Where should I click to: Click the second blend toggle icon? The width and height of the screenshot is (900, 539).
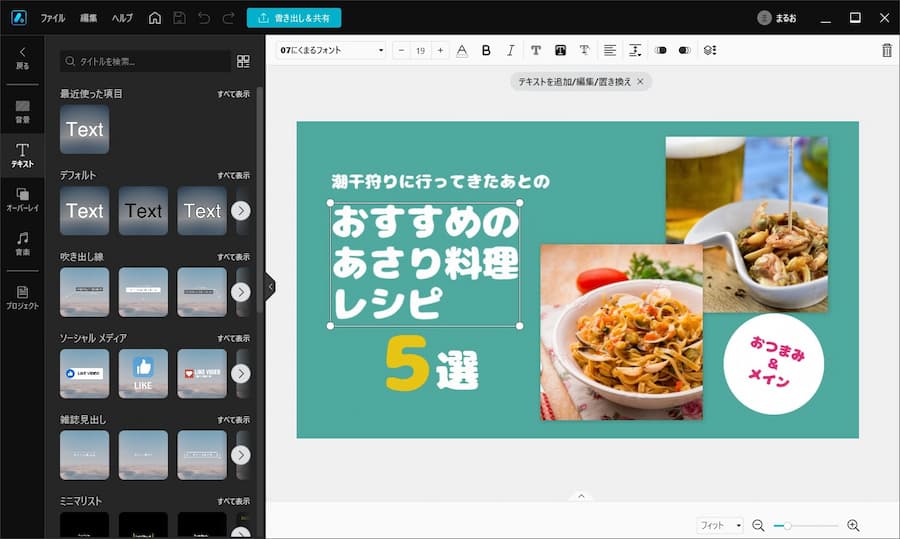pos(684,51)
